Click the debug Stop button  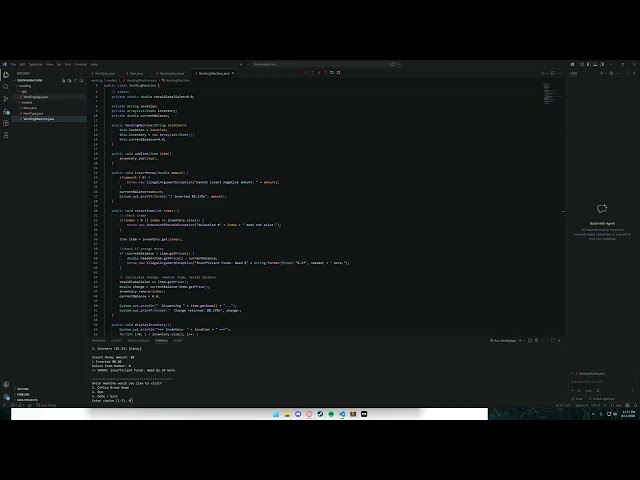click(x=338, y=73)
